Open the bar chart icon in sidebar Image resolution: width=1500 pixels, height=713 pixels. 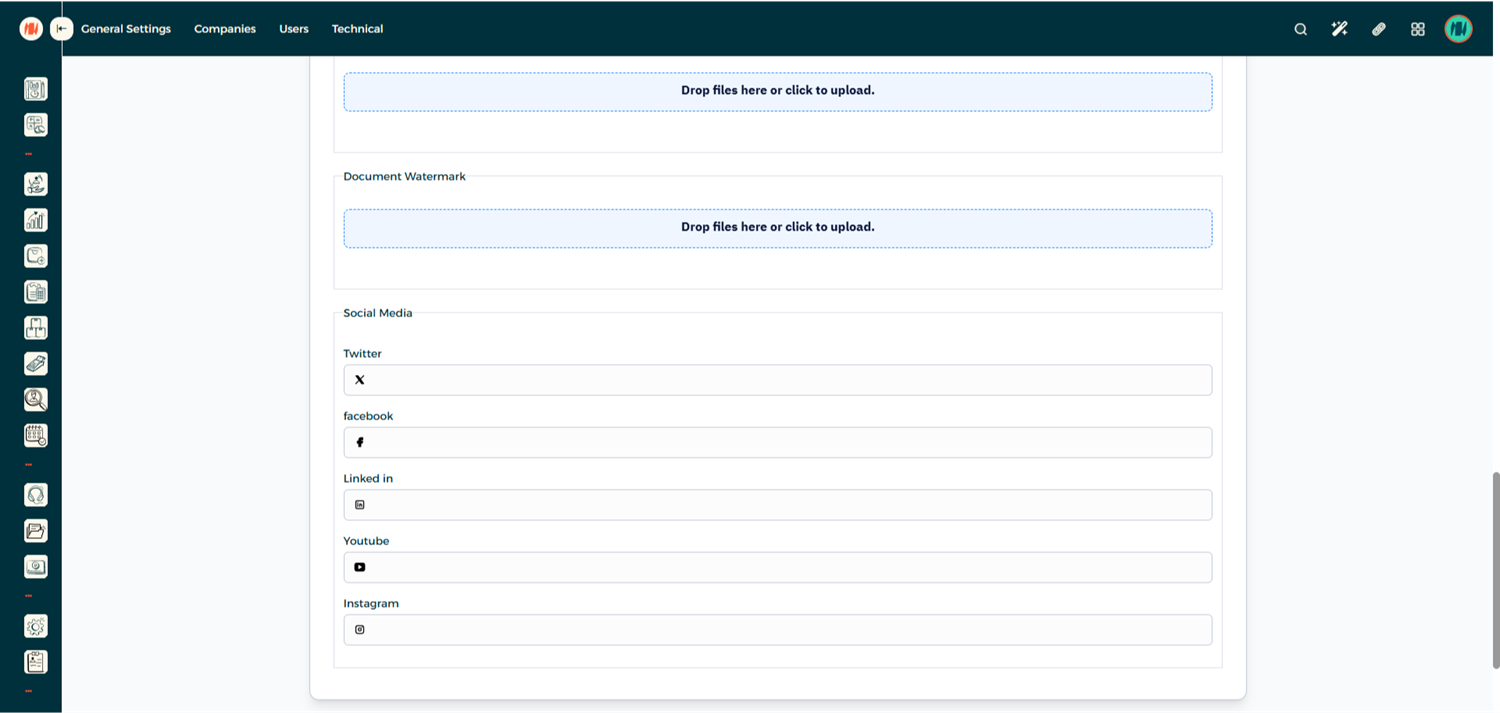point(36,220)
